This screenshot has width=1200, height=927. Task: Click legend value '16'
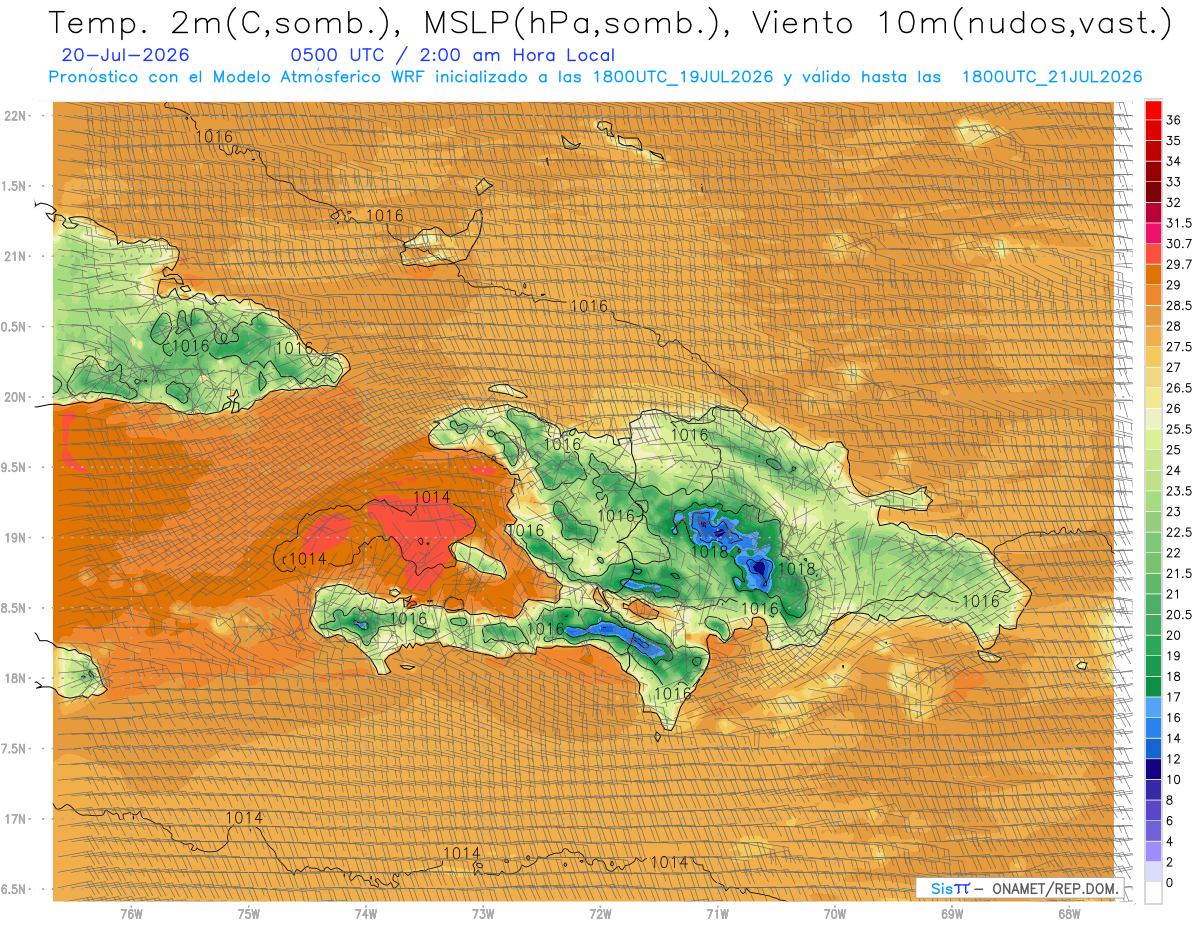tap(1174, 717)
